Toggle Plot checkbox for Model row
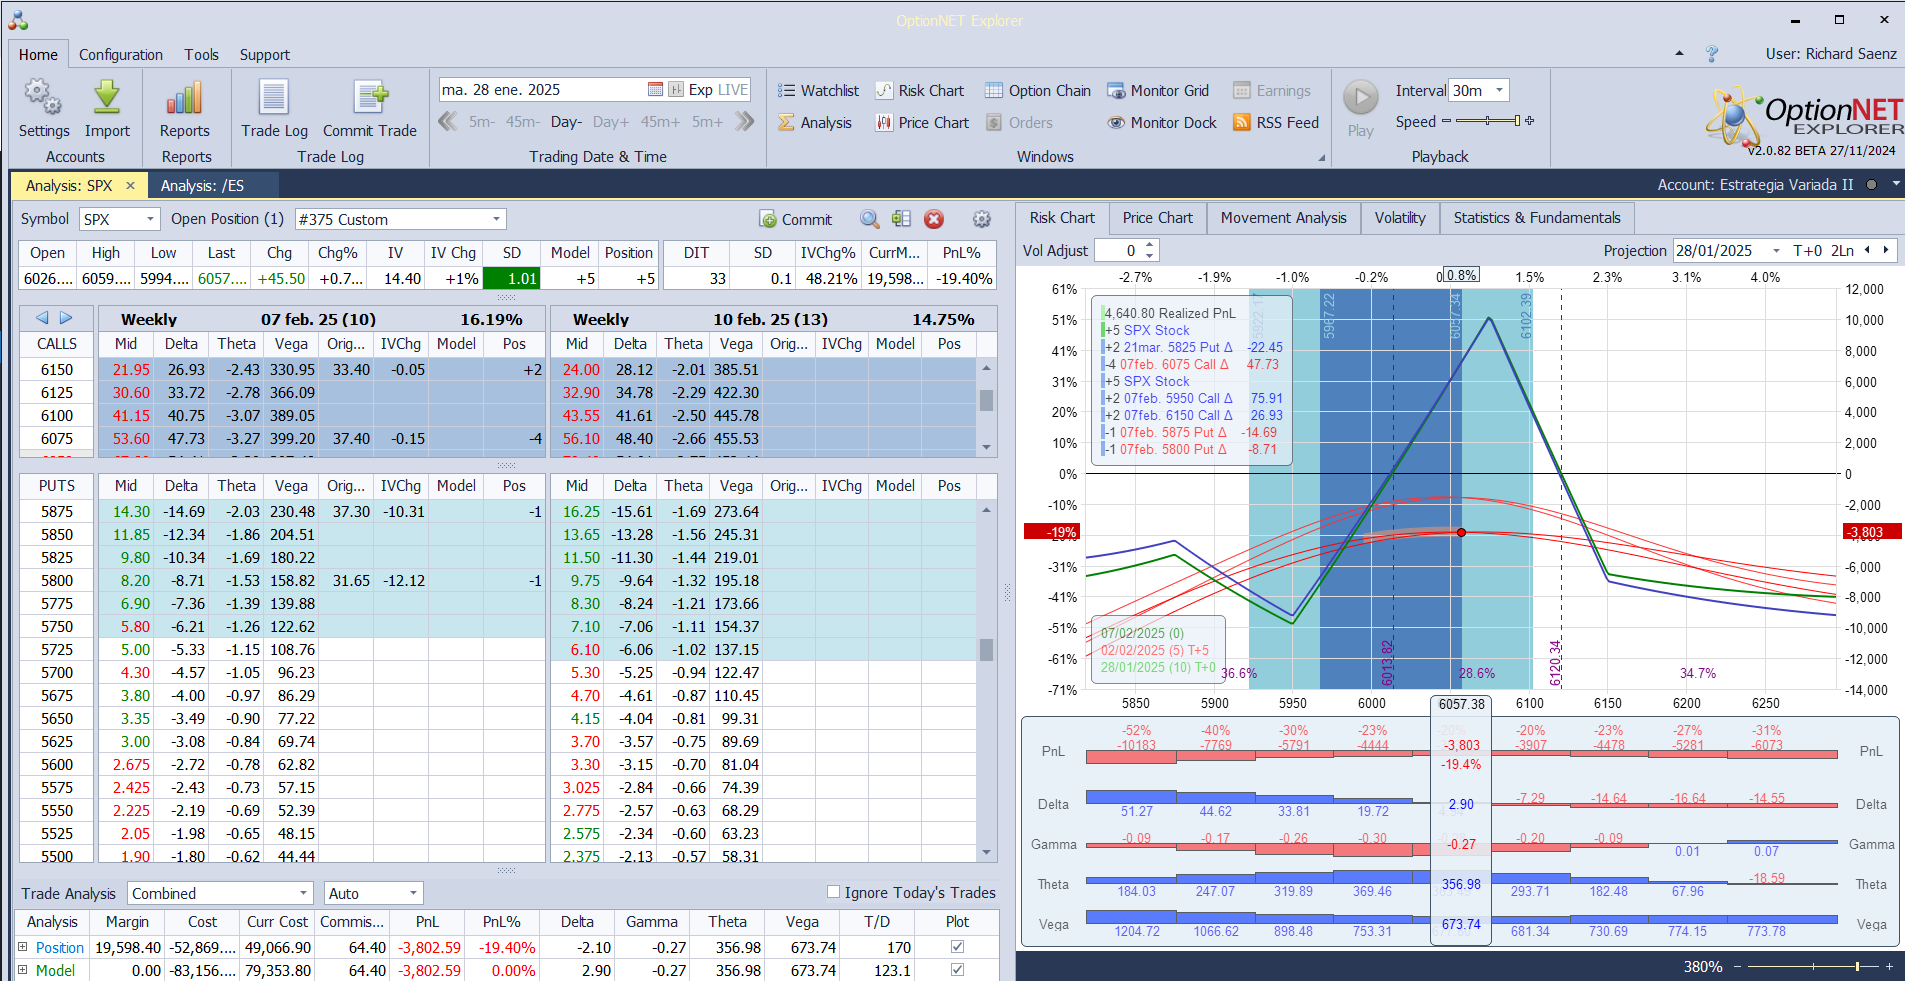 tap(957, 970)
